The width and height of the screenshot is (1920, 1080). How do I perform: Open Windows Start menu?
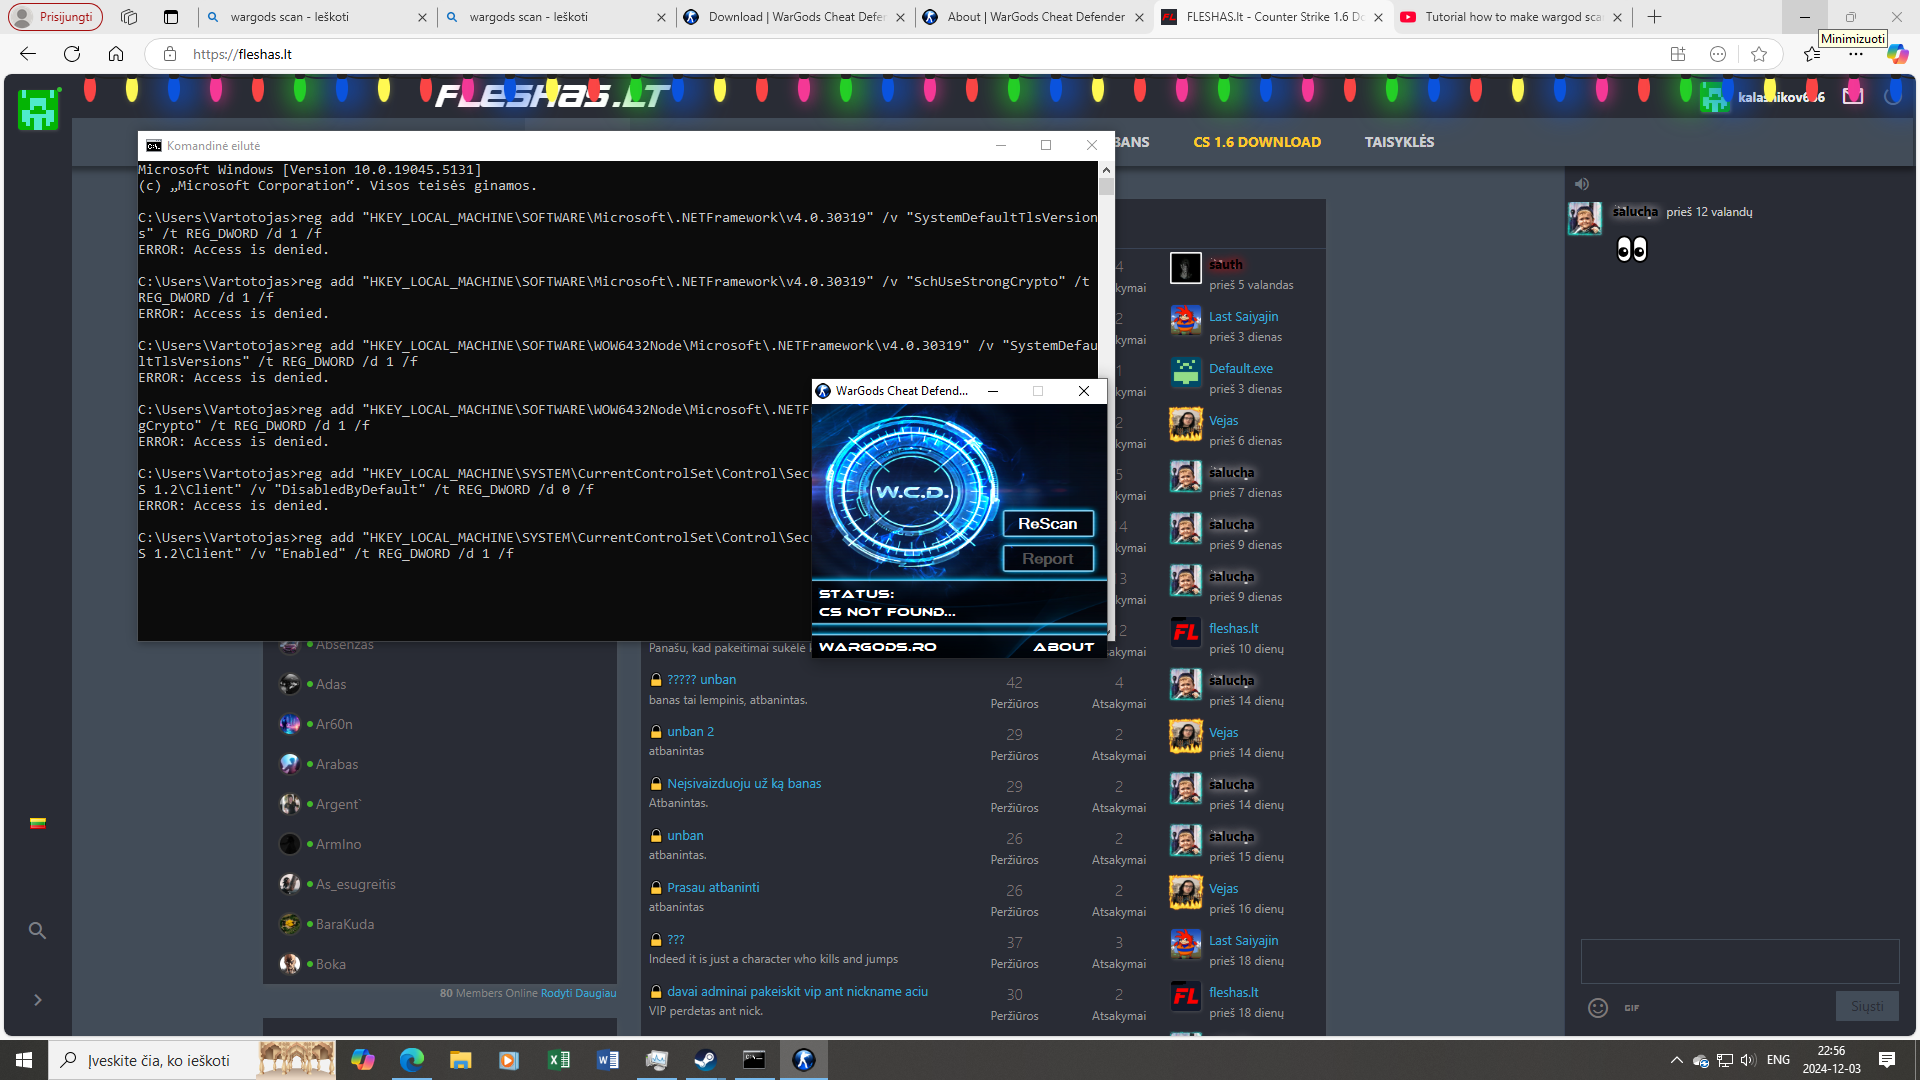(24, 1060)
